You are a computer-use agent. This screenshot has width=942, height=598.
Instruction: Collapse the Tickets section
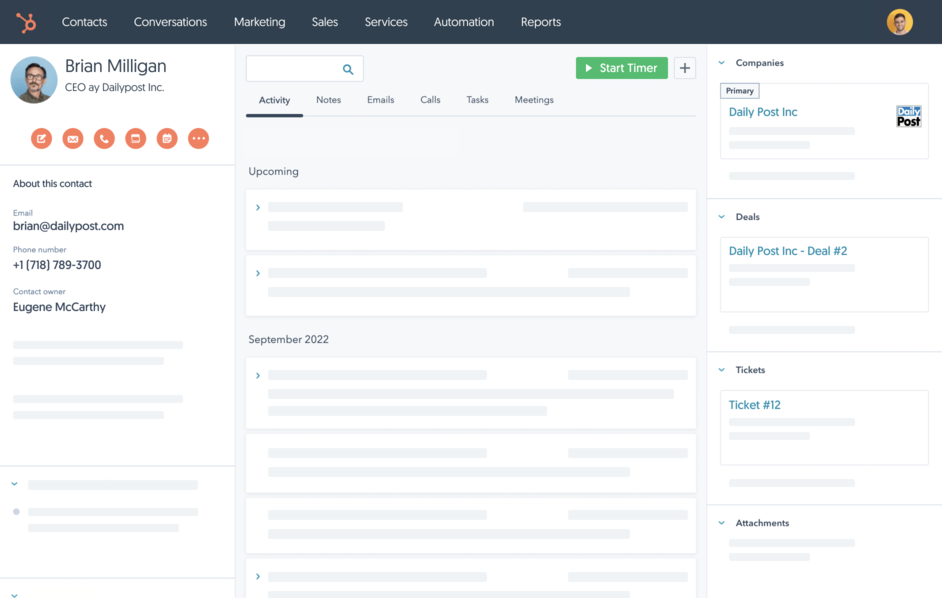pyautogui.click(x=722, y=369)
